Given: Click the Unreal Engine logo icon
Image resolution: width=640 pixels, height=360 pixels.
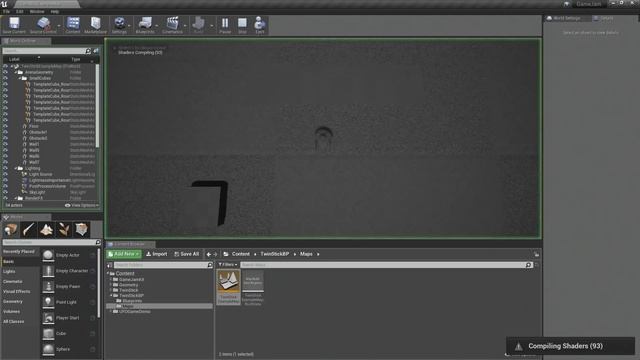Looking at the screenshot, I should 4,4.
